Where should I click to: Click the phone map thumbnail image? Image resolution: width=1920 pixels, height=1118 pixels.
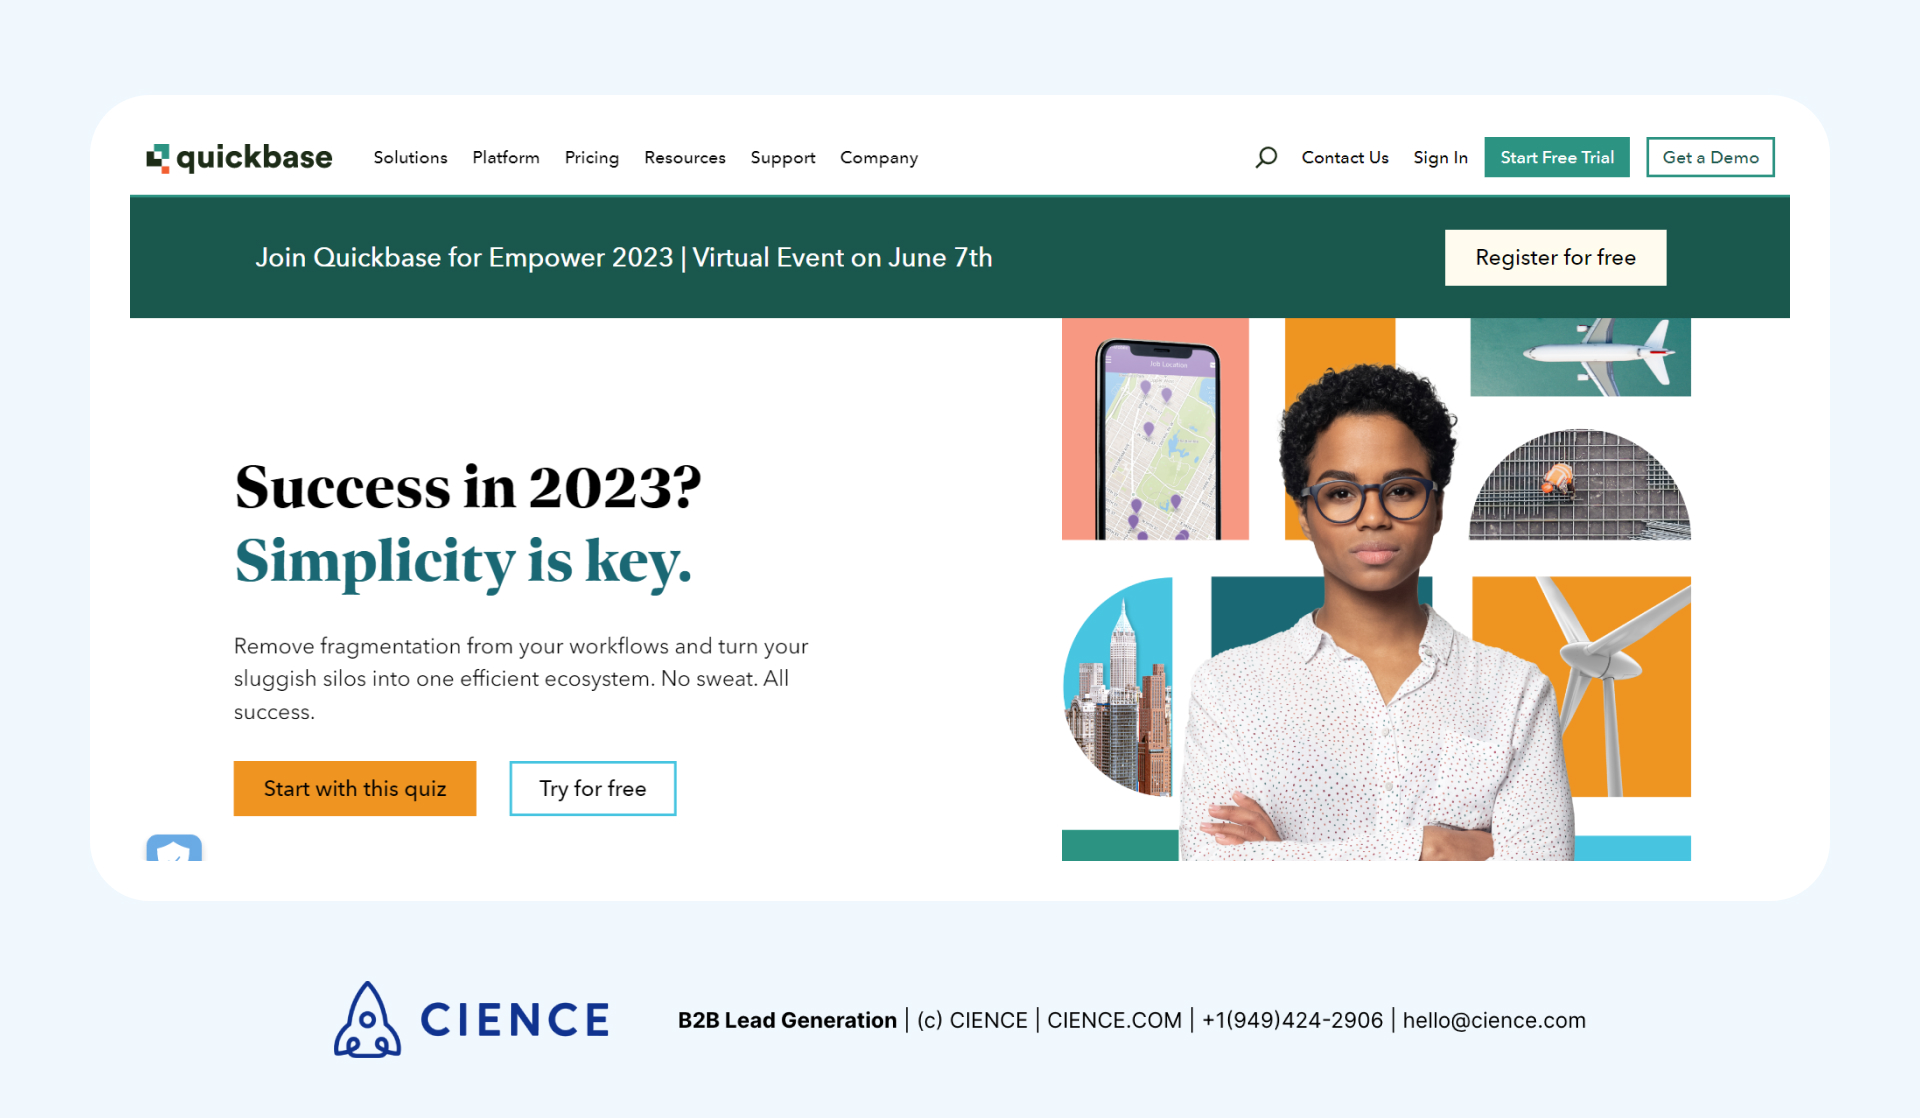coord(1155,430)
